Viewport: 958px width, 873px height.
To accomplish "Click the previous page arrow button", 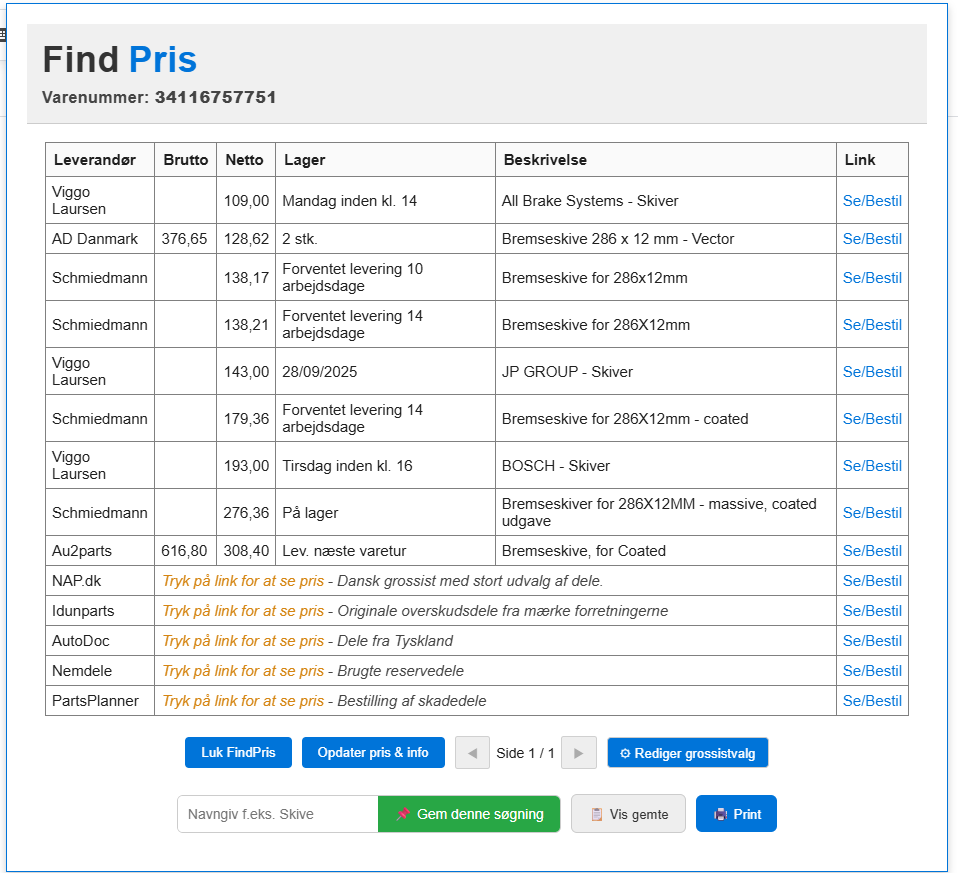I will pyautogui.click(x=472, y=753).
